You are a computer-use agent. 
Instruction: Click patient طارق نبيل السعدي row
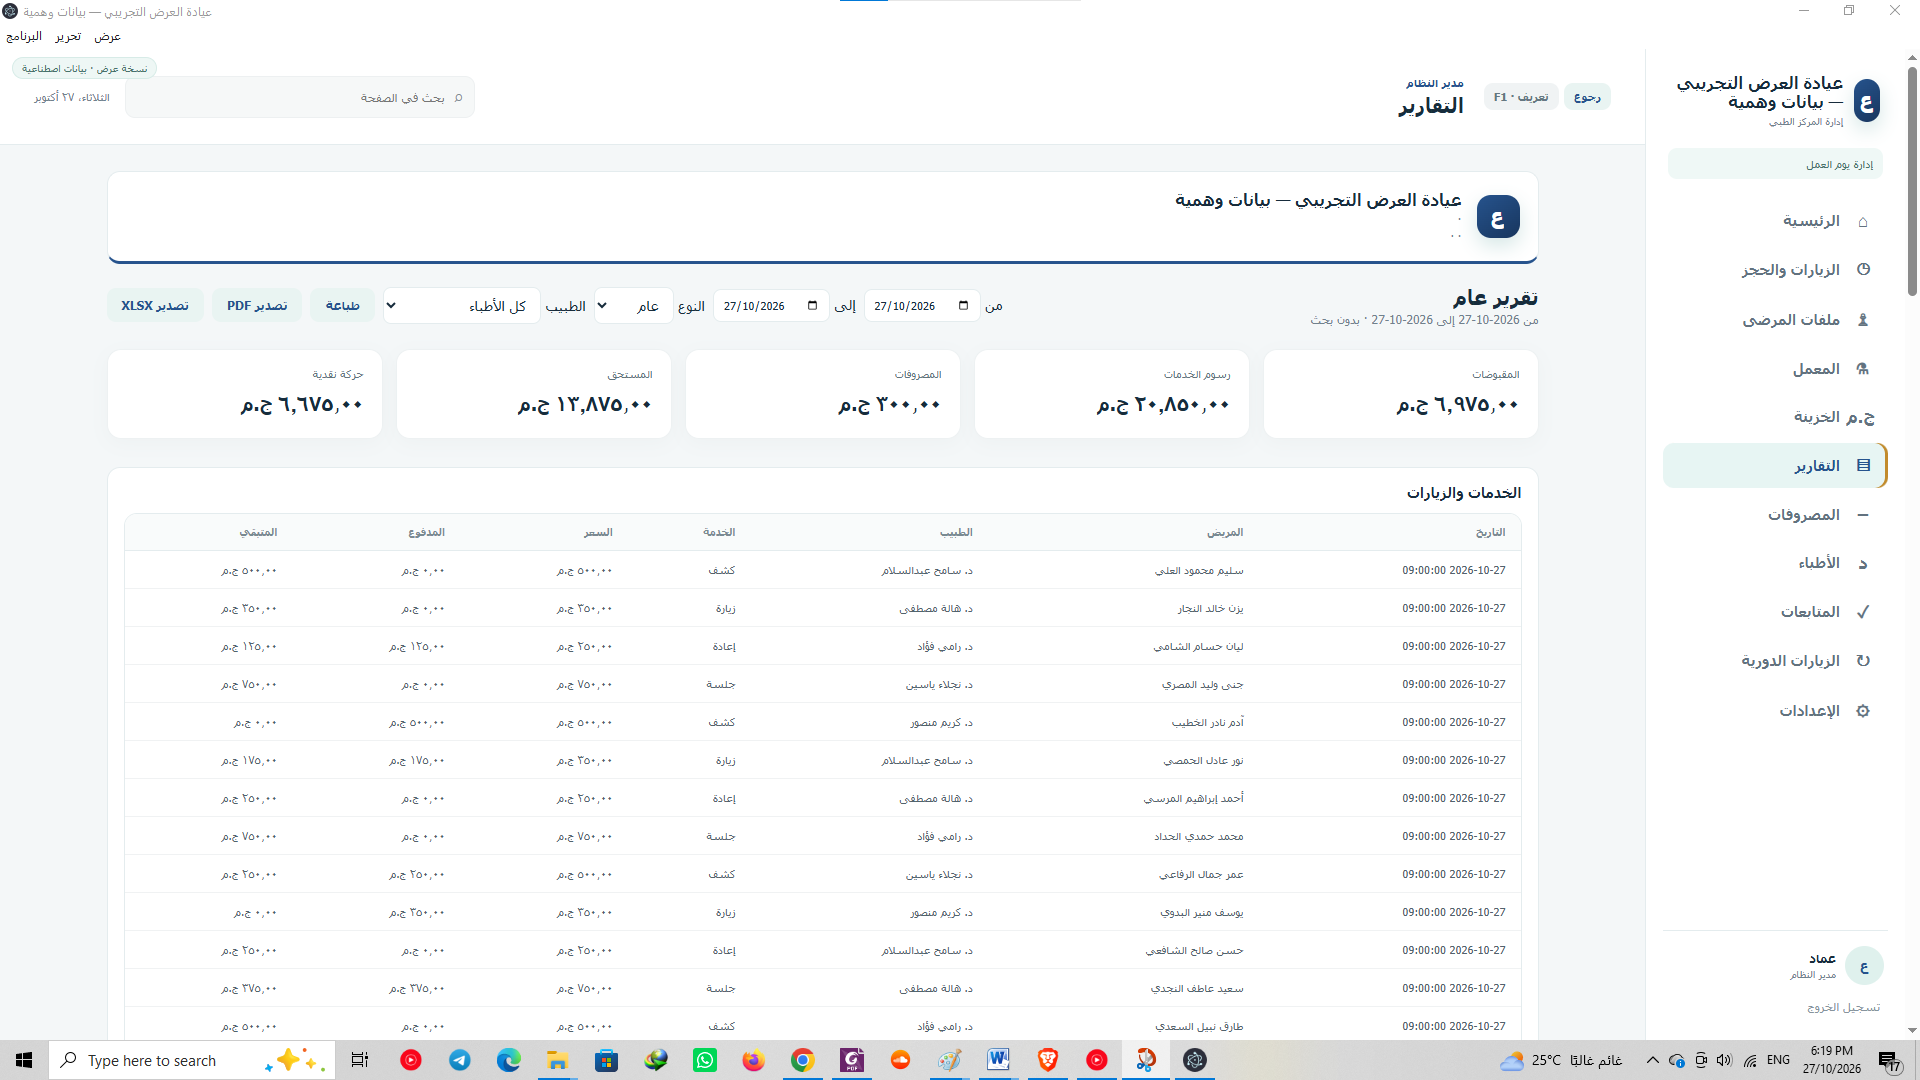click(x=823, y=1026)
